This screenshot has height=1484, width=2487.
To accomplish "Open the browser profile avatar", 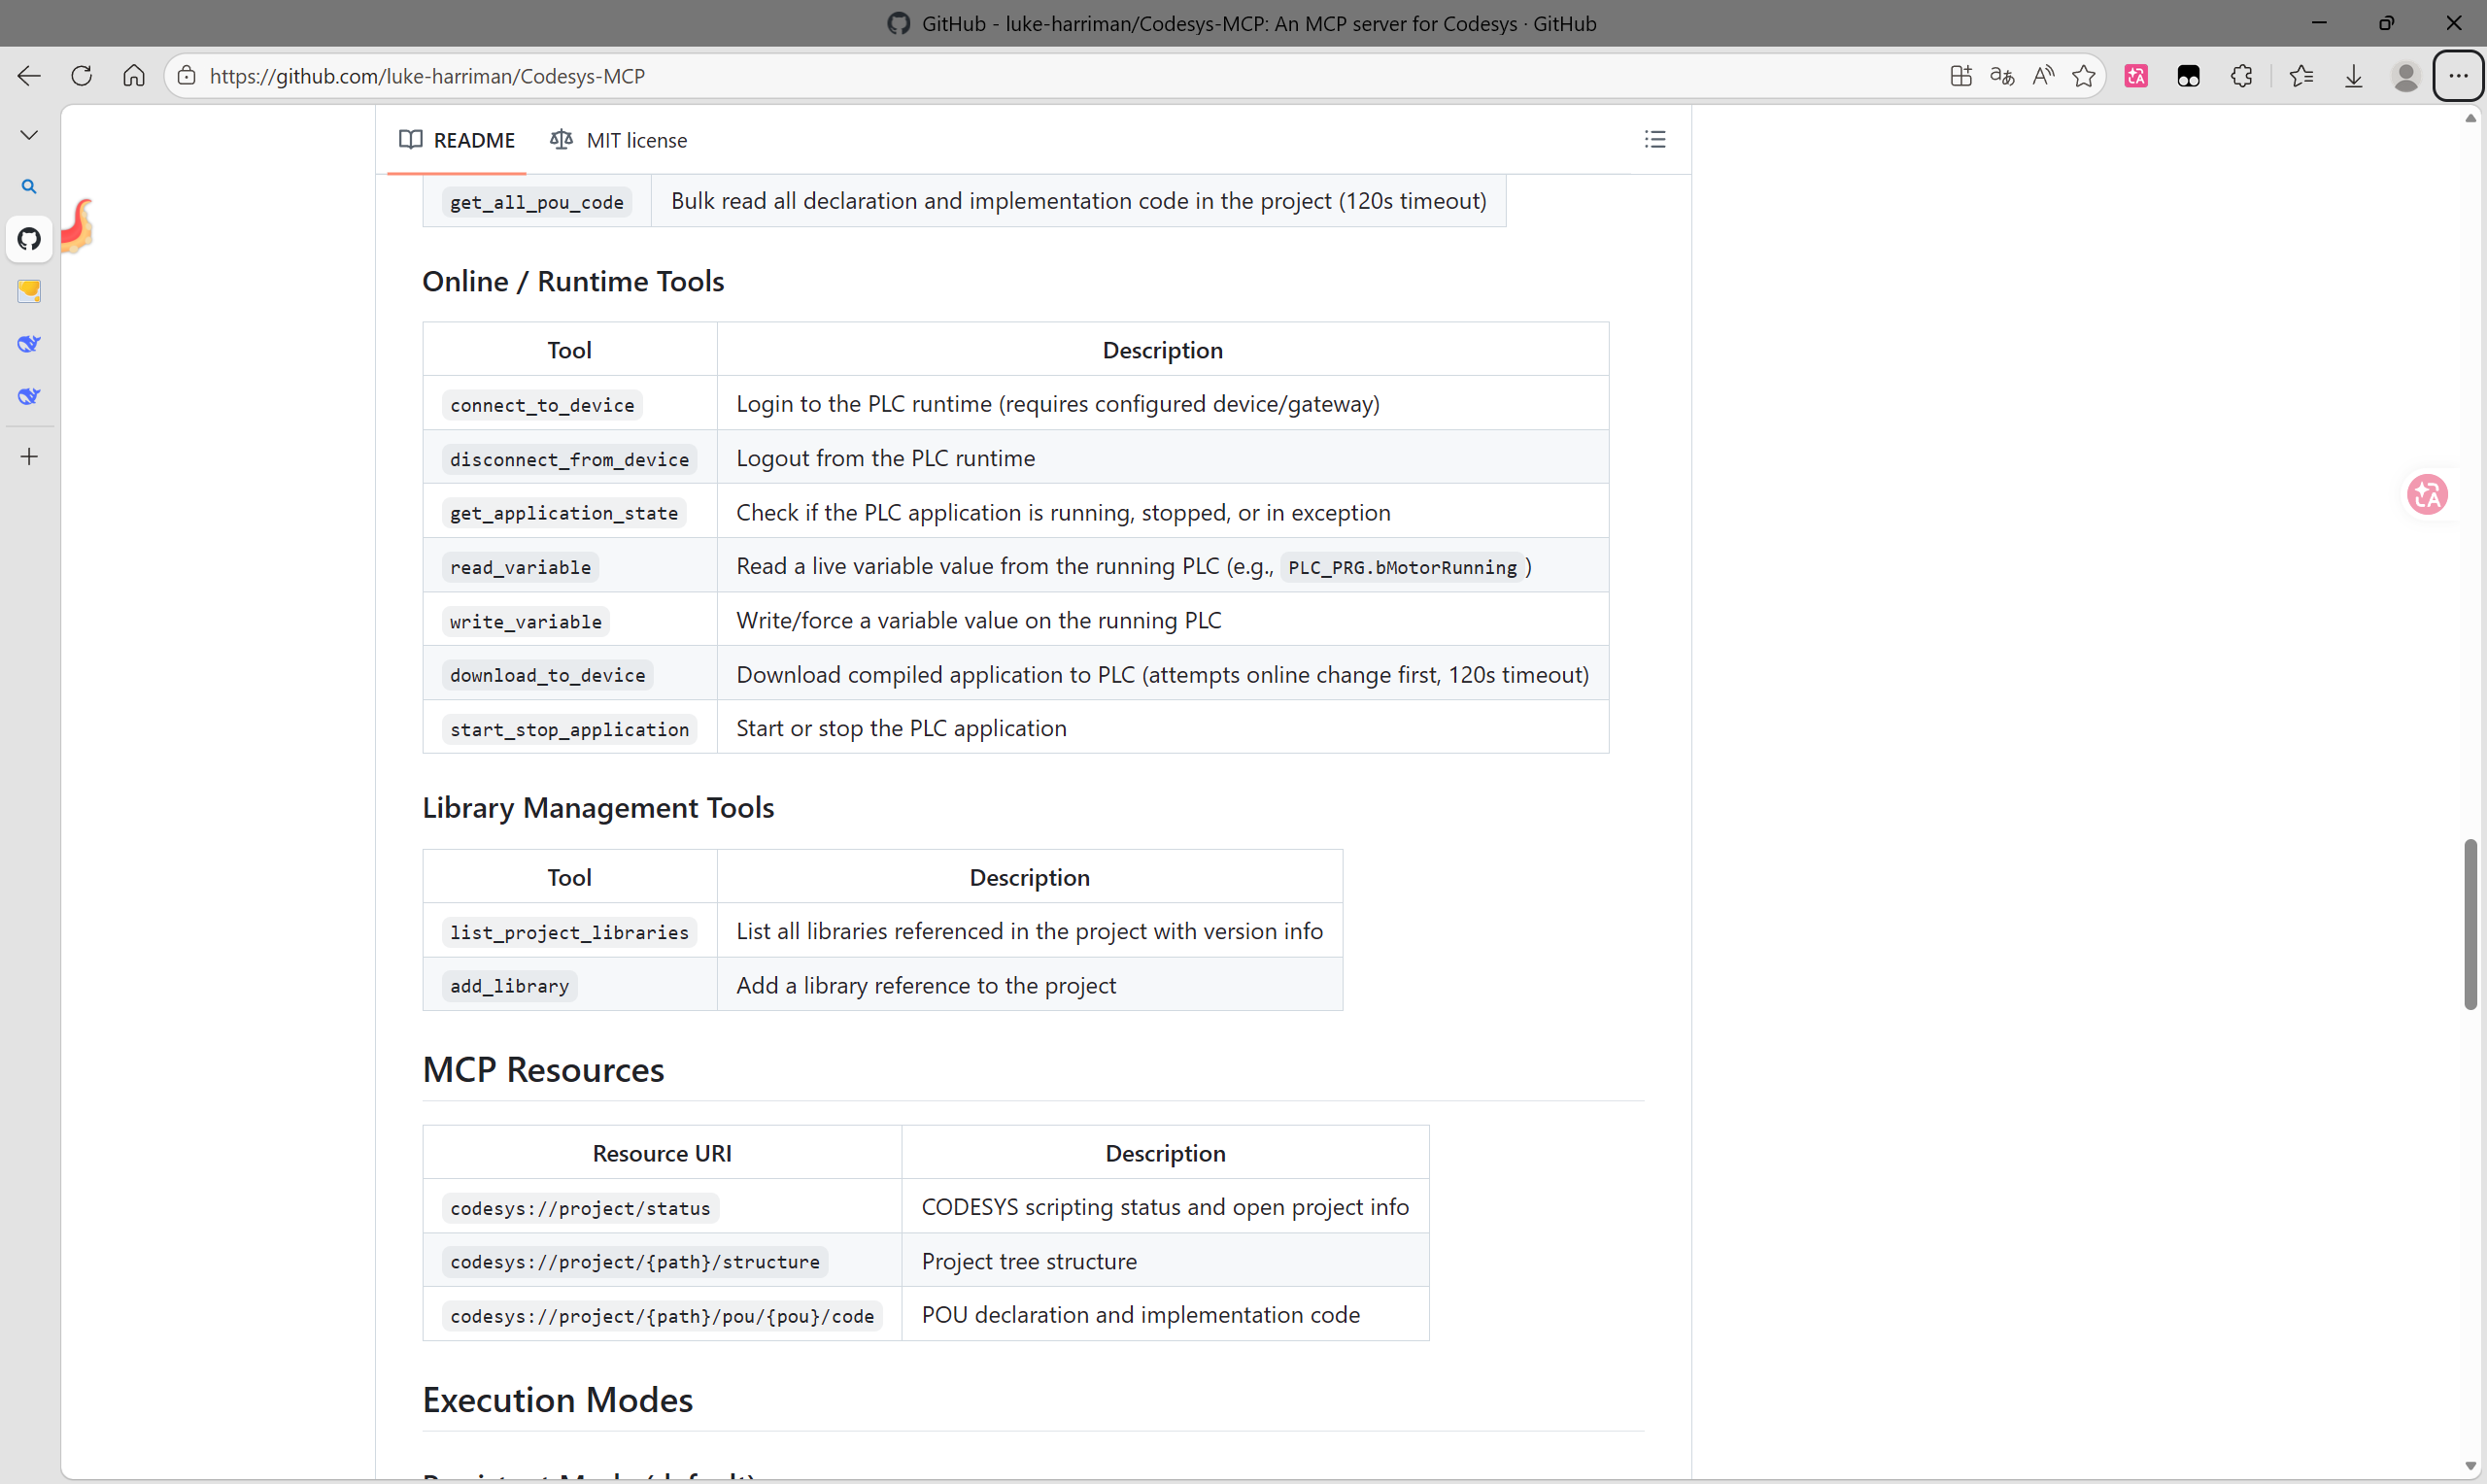I will click(2406, 76).
